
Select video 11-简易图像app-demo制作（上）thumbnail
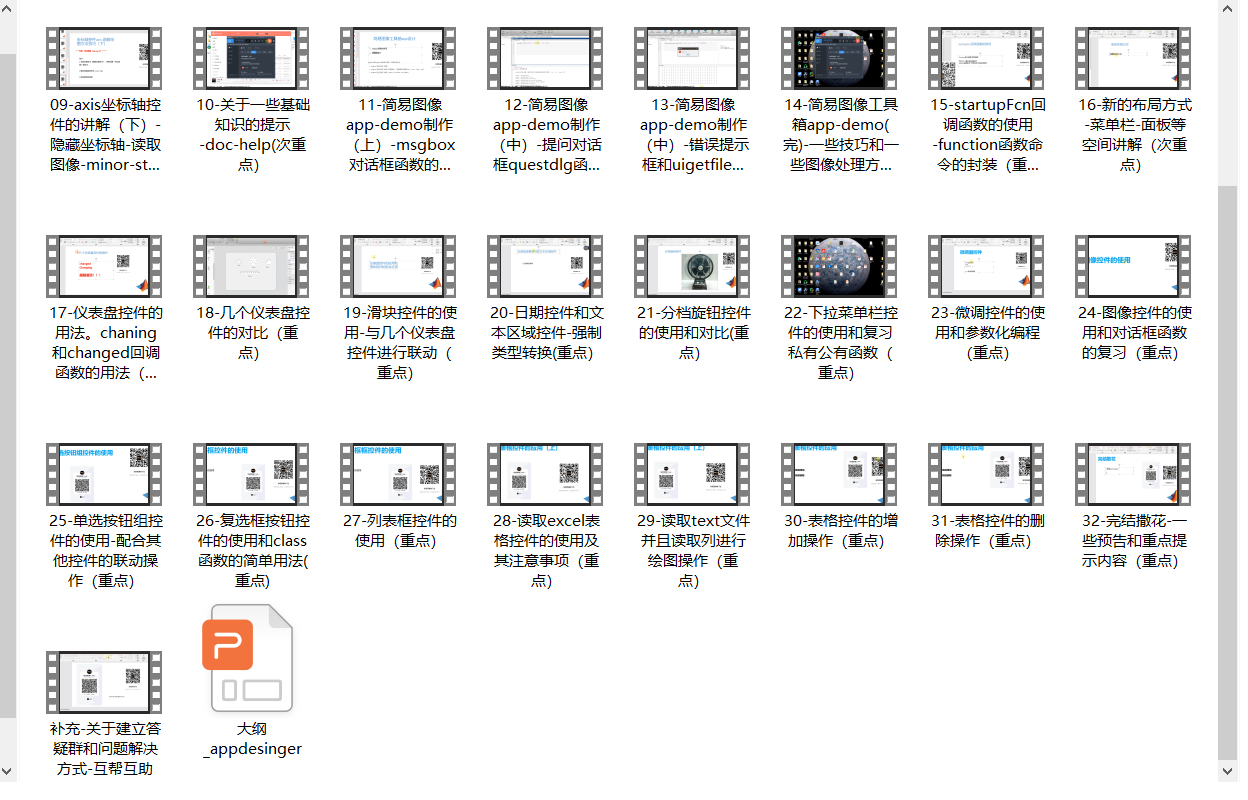[x=398, y=58]
